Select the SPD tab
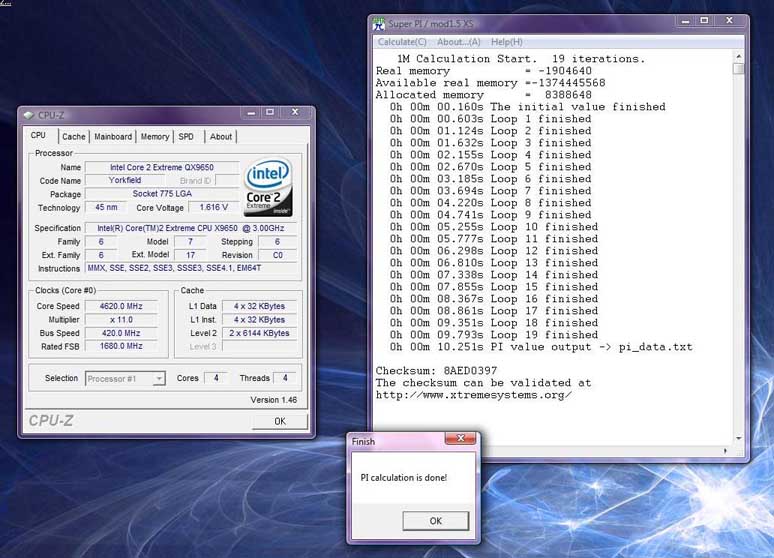 pos(186,137)
